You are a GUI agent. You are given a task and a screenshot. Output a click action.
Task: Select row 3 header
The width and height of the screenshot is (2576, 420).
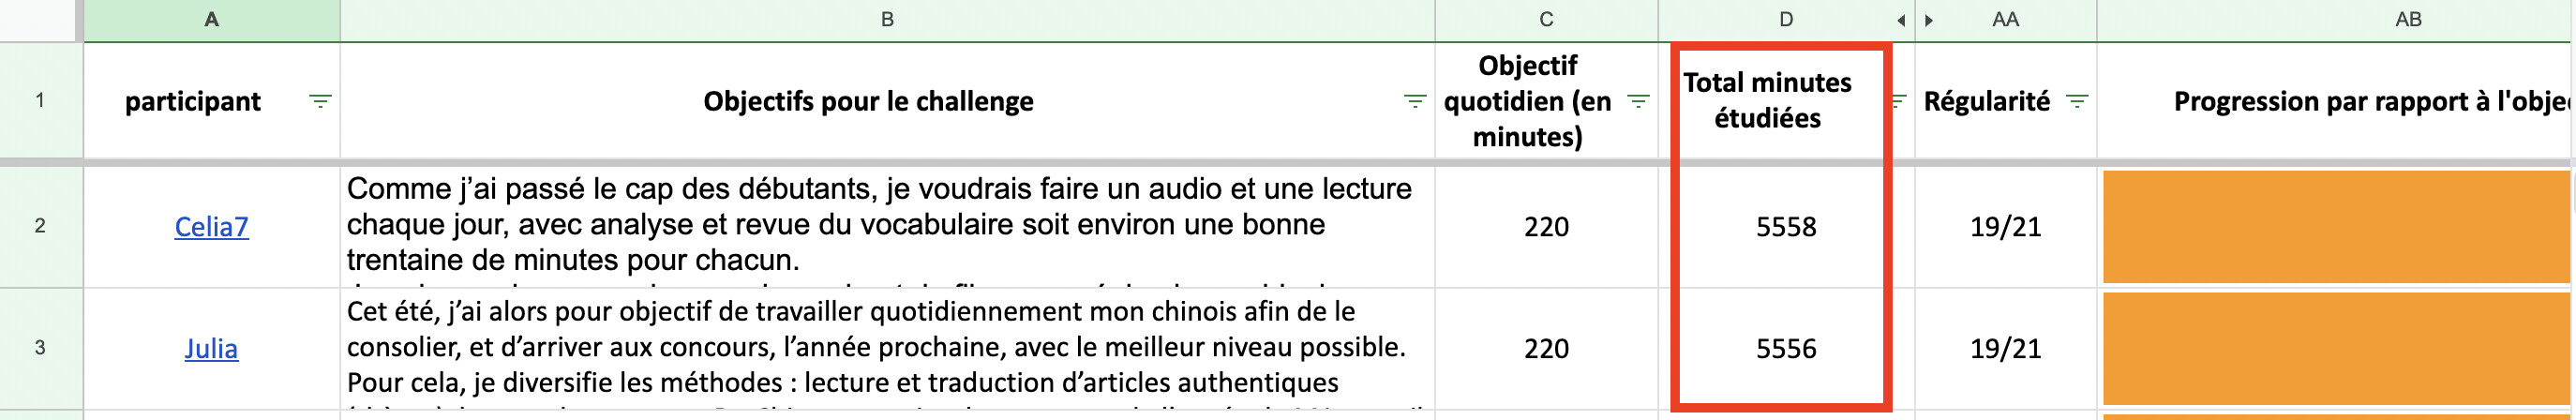(x=40, y=348)
